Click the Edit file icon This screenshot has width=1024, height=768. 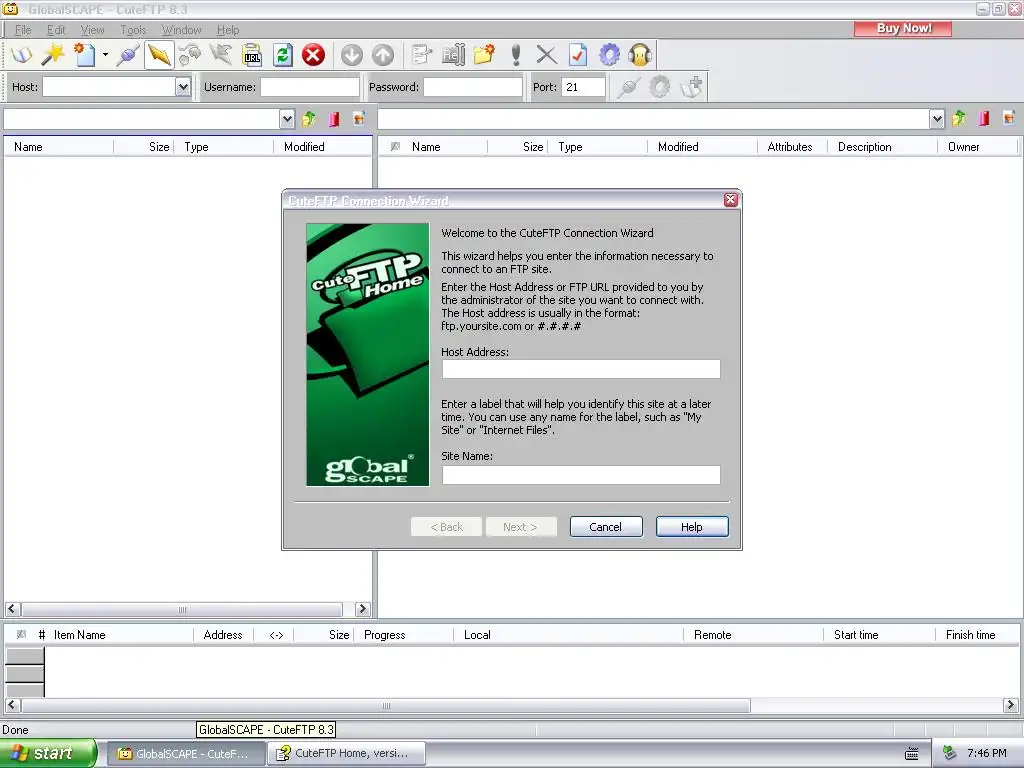421,55
